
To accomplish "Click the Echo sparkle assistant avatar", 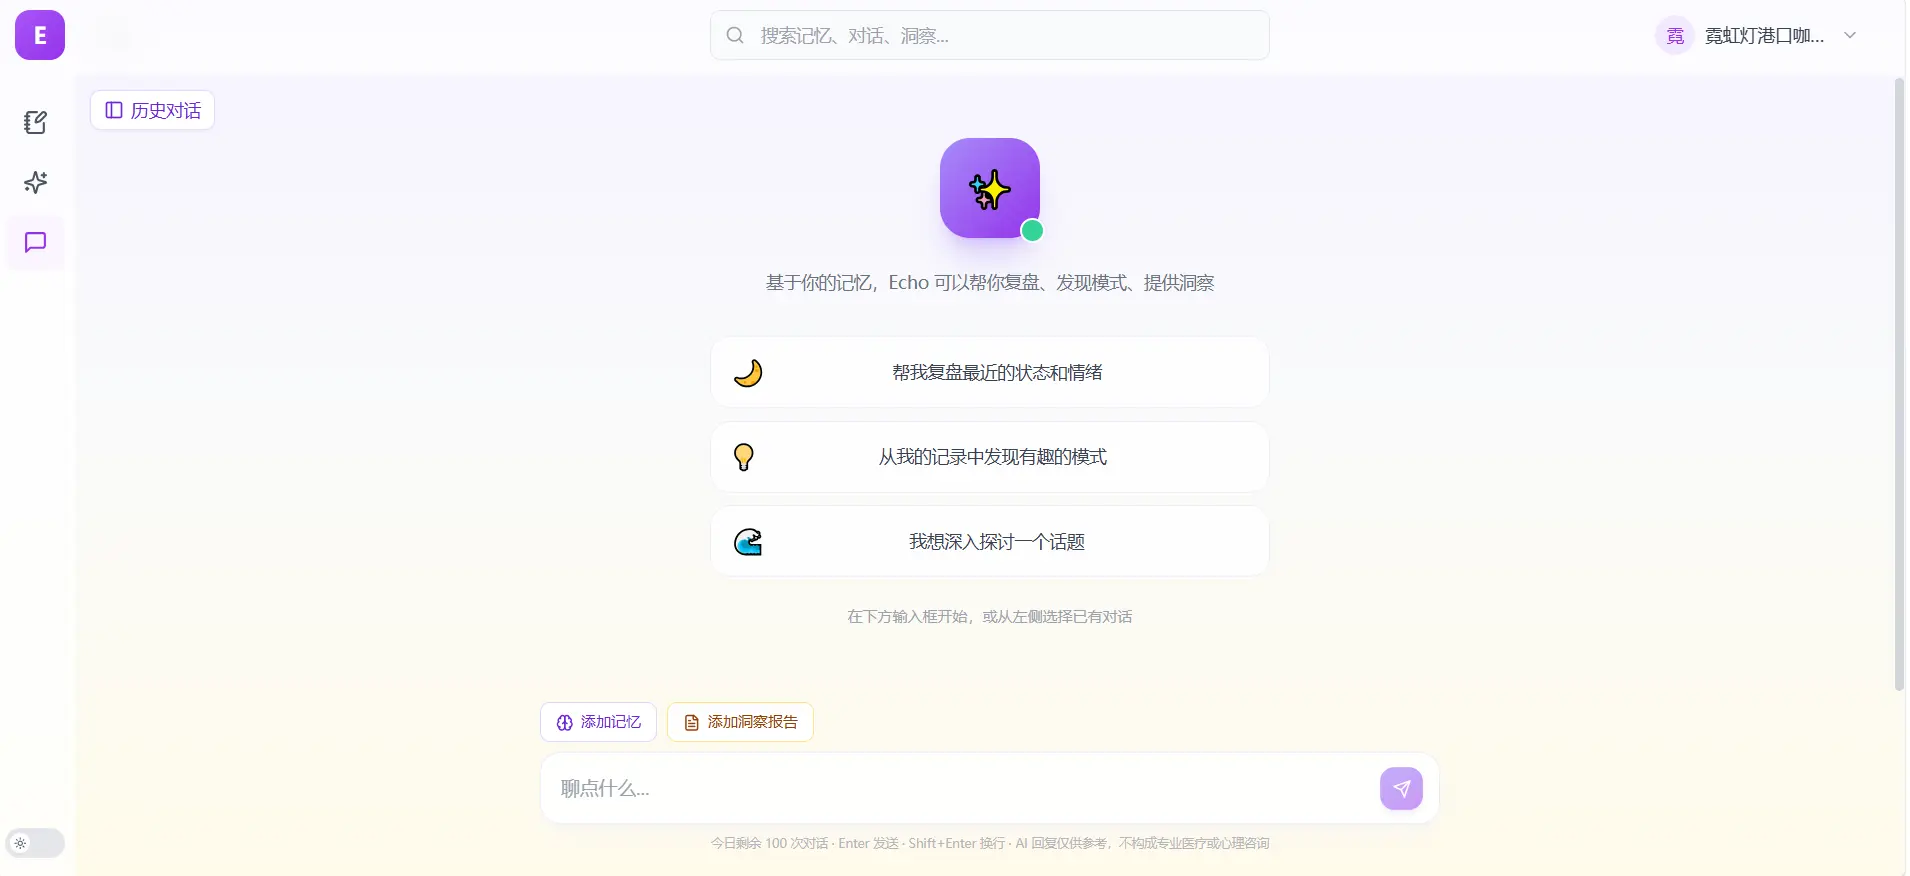I will [990, 188].
